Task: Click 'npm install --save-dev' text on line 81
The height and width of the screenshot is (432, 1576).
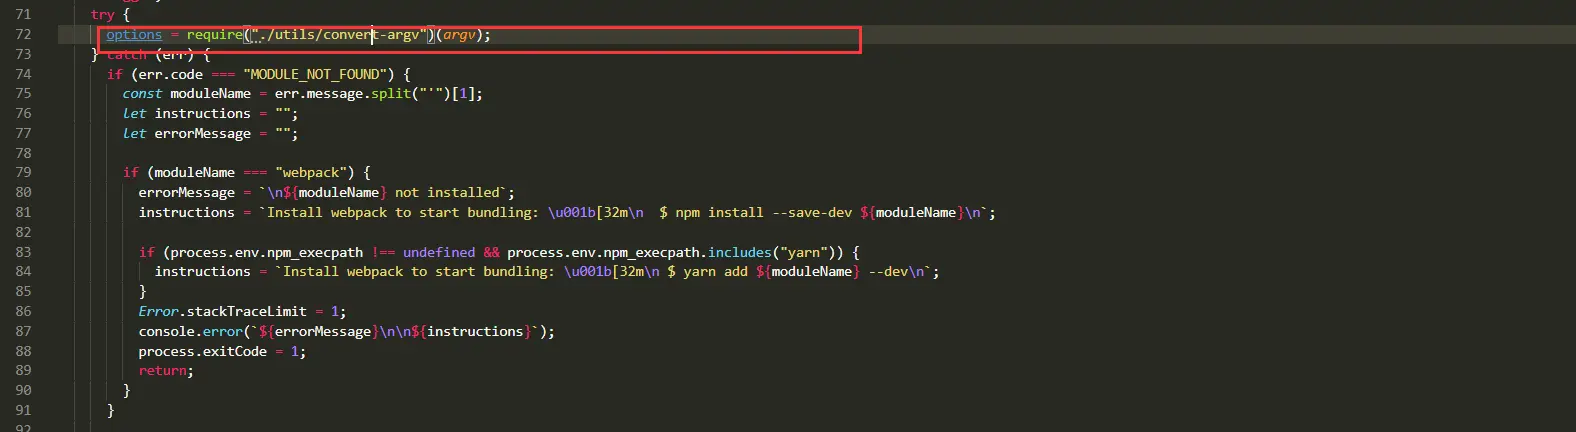Action: (764, 212)
